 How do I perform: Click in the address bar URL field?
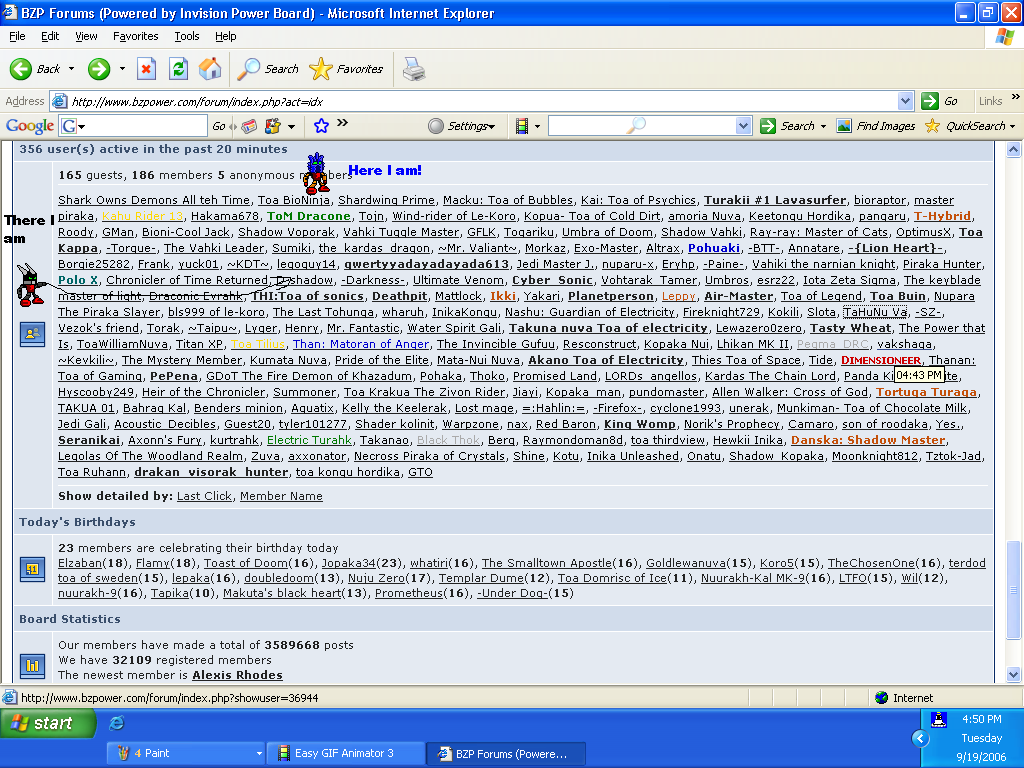(483, 101)
